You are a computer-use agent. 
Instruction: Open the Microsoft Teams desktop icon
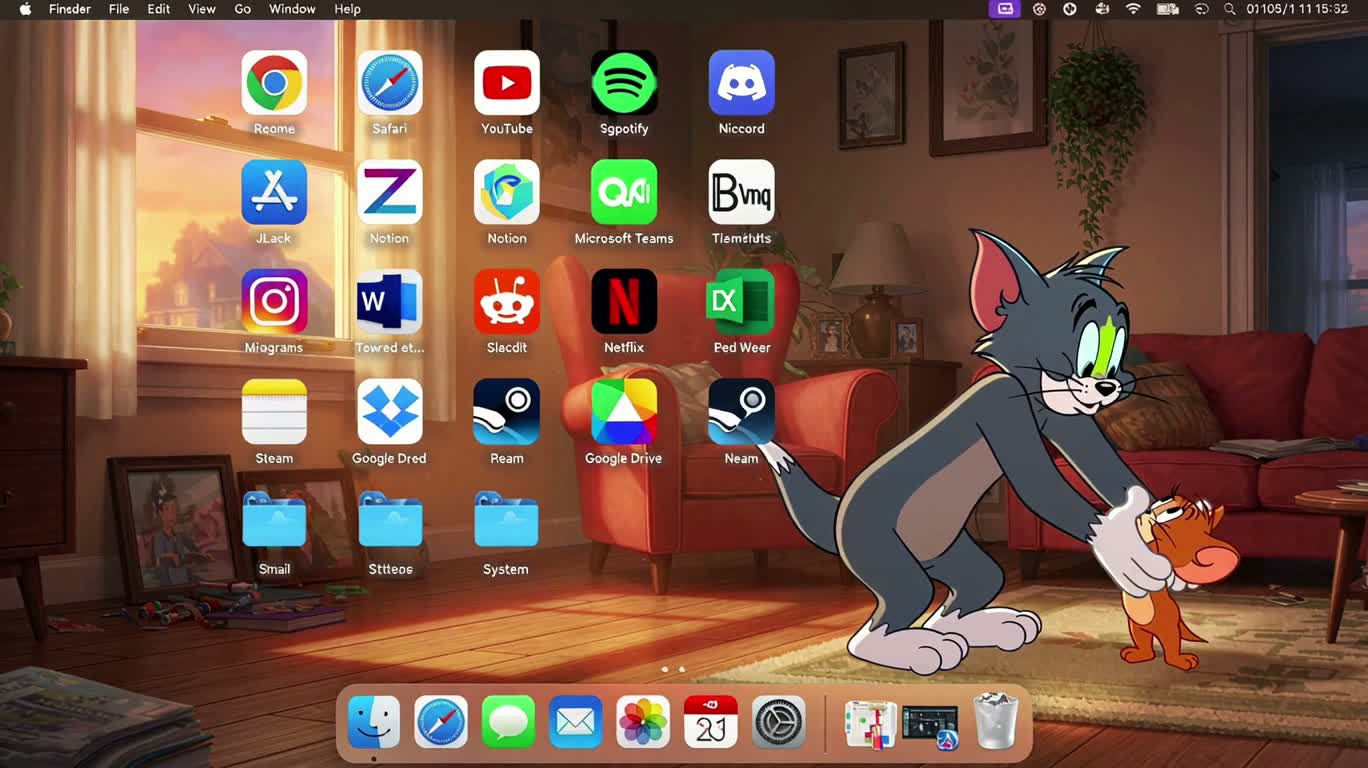tap(624, 192)
